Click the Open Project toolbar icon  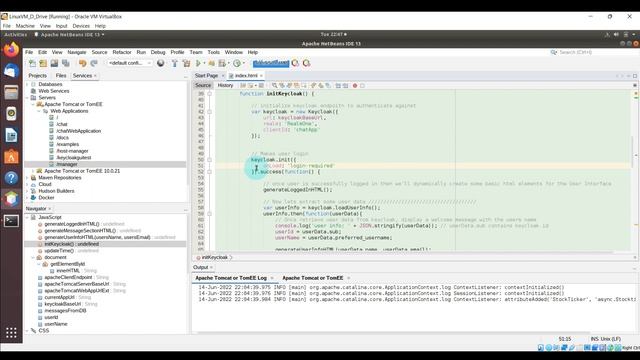pyautogui.click(x=54, y=63)
